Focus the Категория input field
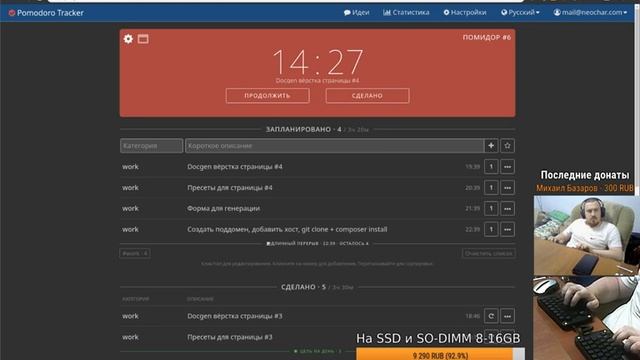The width and height of the screenshot is (640, 360). tap(151, 146)
